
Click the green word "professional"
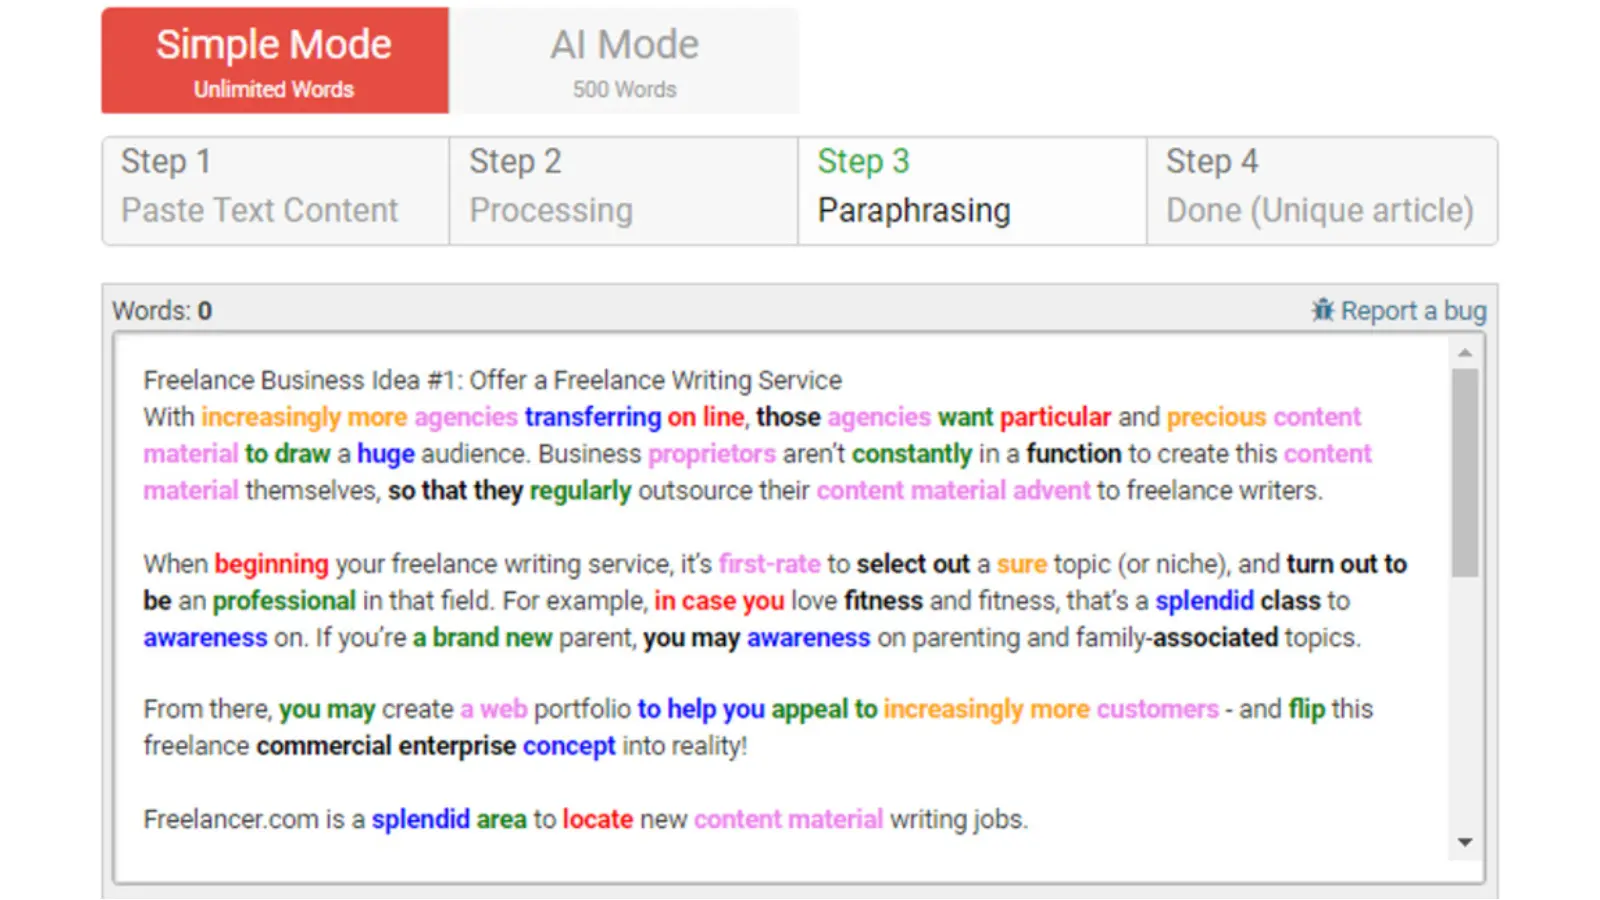[284, 601]
